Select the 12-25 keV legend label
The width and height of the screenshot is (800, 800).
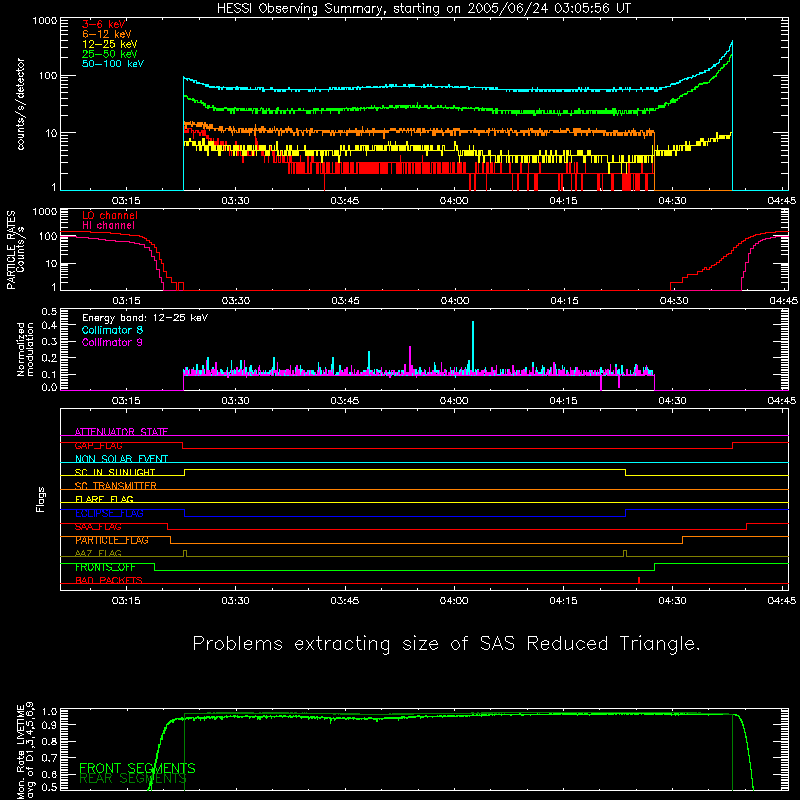click(110, 44)
